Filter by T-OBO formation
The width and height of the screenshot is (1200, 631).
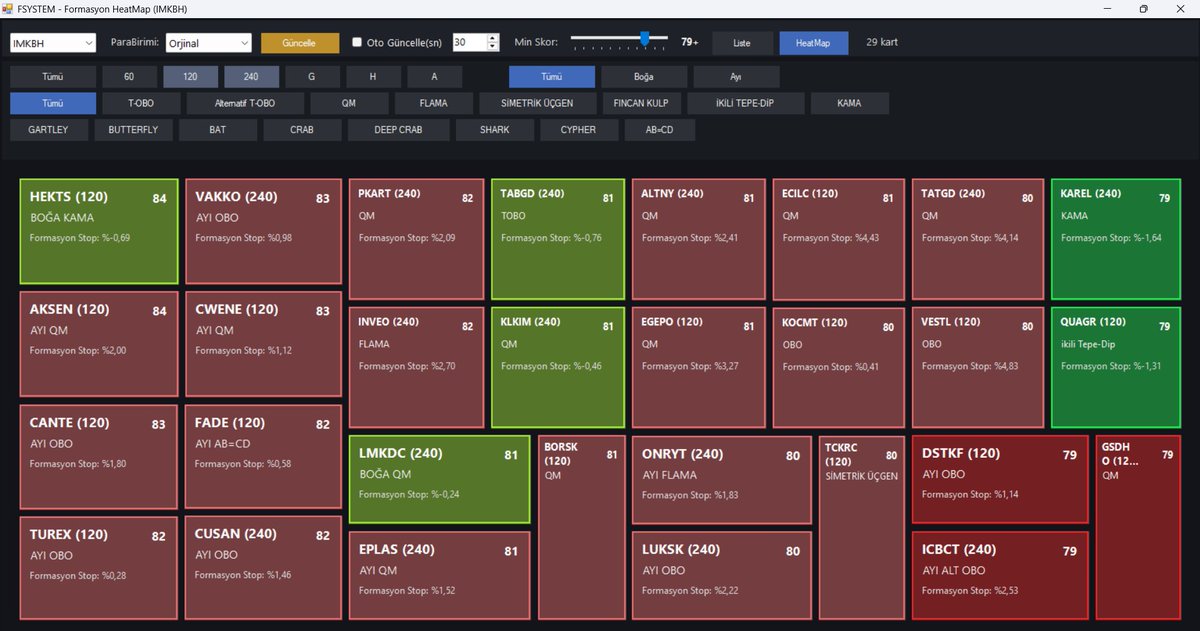click(141, 103)
